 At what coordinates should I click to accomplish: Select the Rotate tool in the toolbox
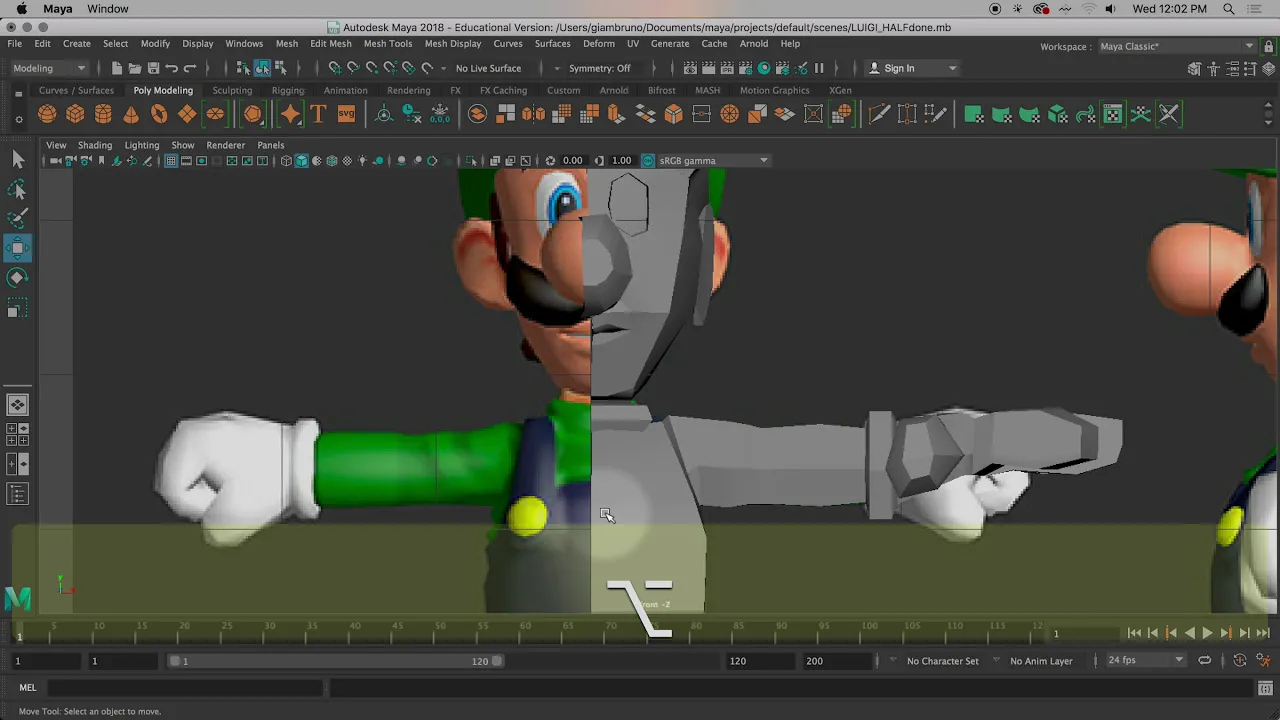(17, 278)
